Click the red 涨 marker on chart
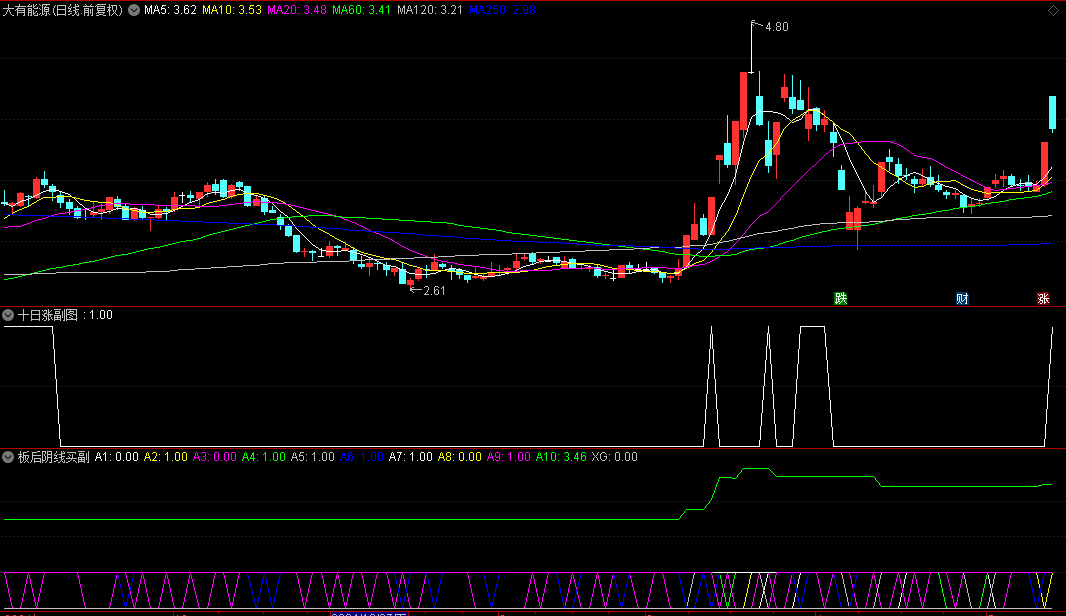Image resolution: width=1066 pixels, height=616 pixels. tap(1043, 298)
